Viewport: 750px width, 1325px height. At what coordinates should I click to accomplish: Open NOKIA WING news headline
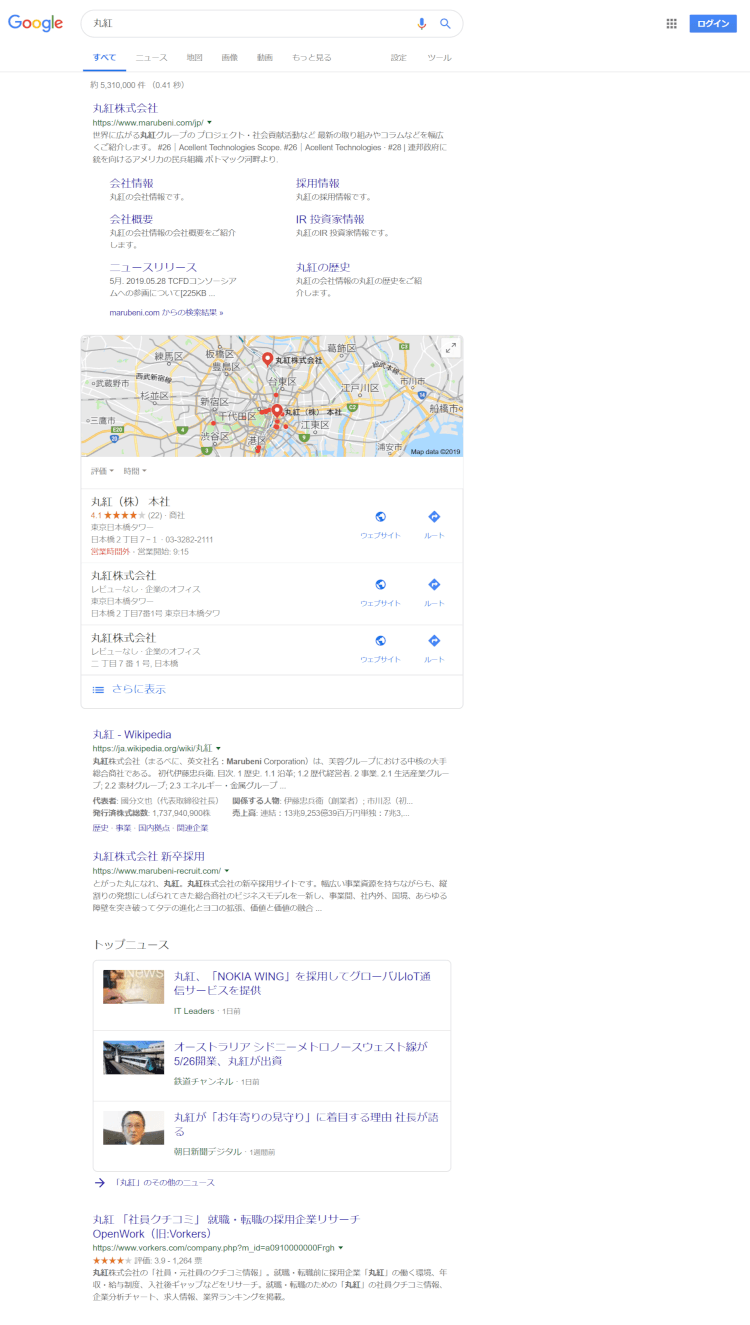click(302, 983)
